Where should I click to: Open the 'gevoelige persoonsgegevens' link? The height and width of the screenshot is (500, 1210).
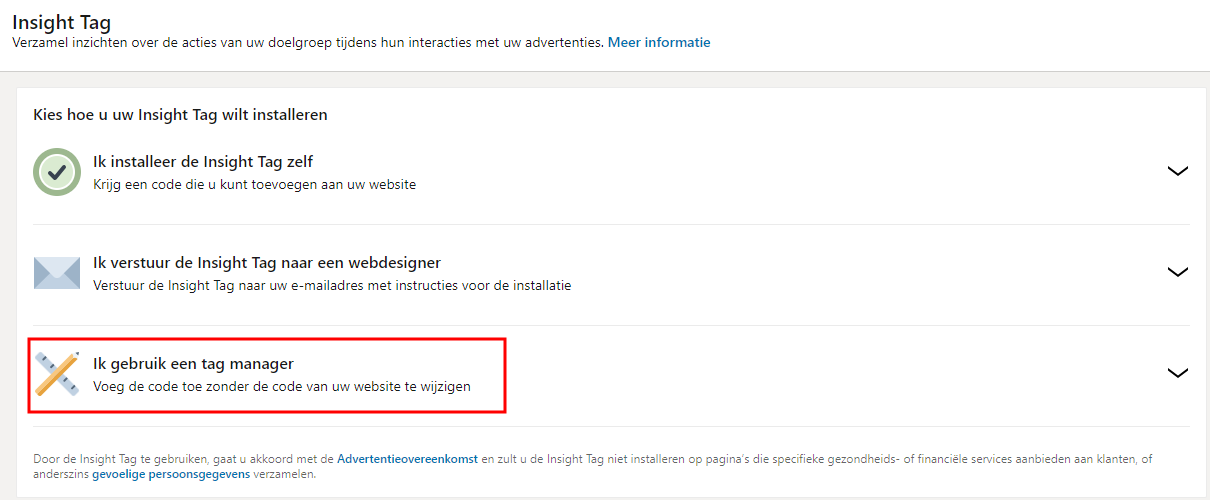pos(171,475)
